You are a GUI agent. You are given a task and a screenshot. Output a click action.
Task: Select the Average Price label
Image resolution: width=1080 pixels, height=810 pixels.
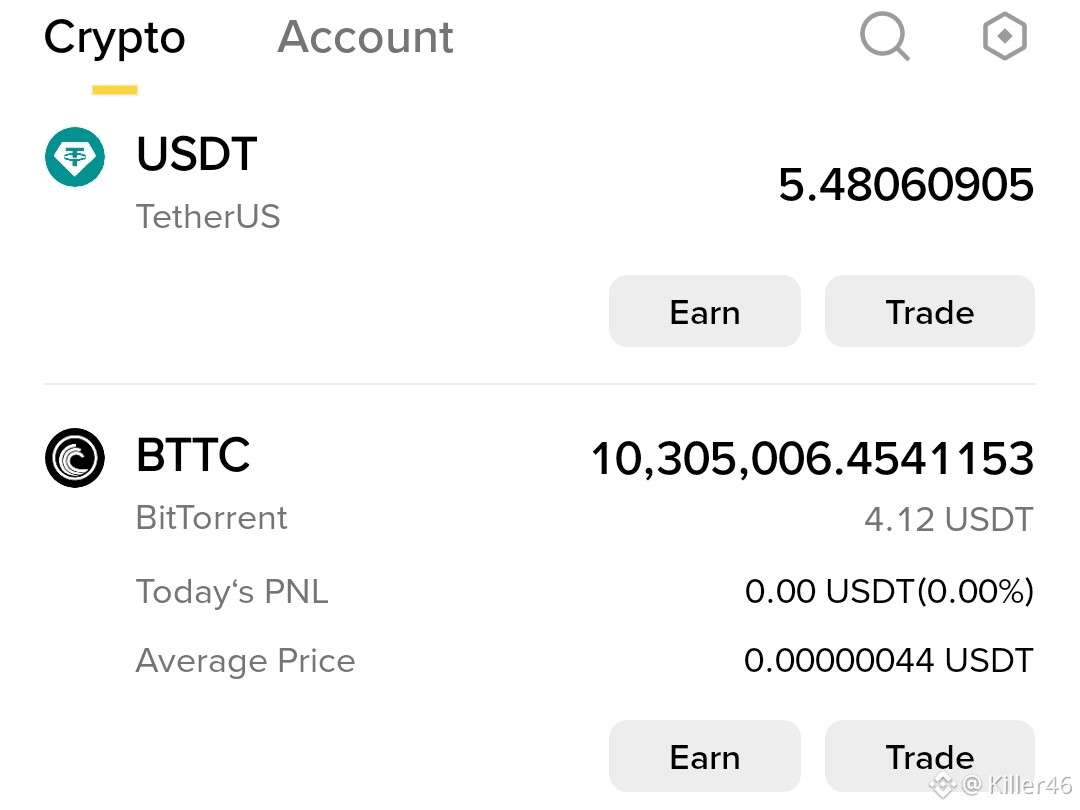(245, 661)
